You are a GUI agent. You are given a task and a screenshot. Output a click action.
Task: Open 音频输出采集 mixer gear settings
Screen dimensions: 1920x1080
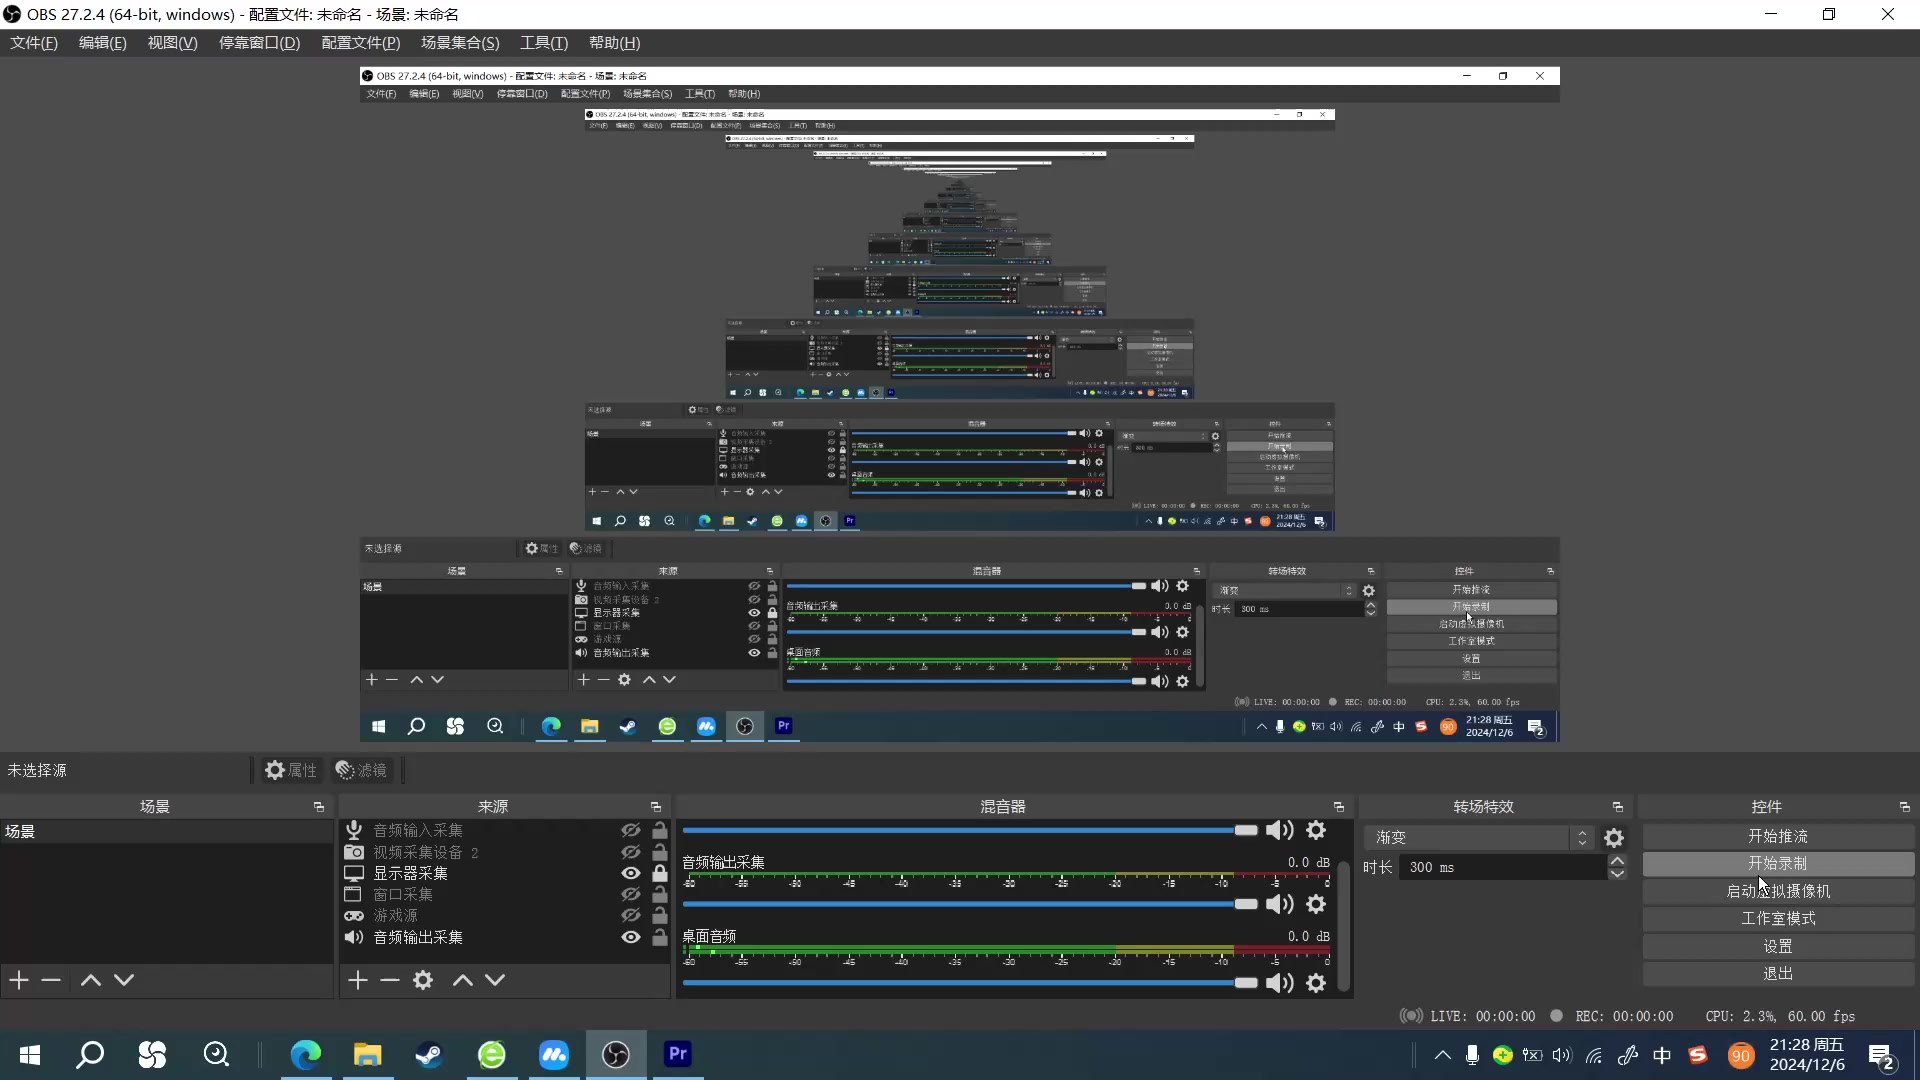coord(1316,904)
